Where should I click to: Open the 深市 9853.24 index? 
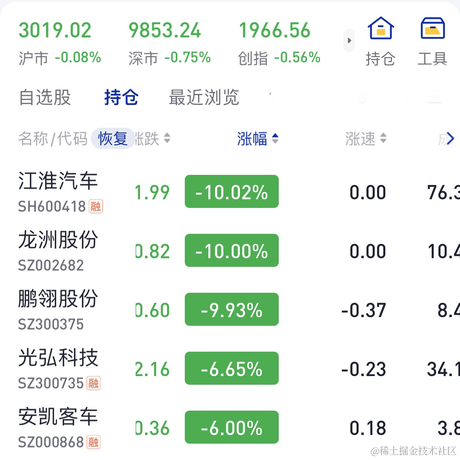point(170,43)
